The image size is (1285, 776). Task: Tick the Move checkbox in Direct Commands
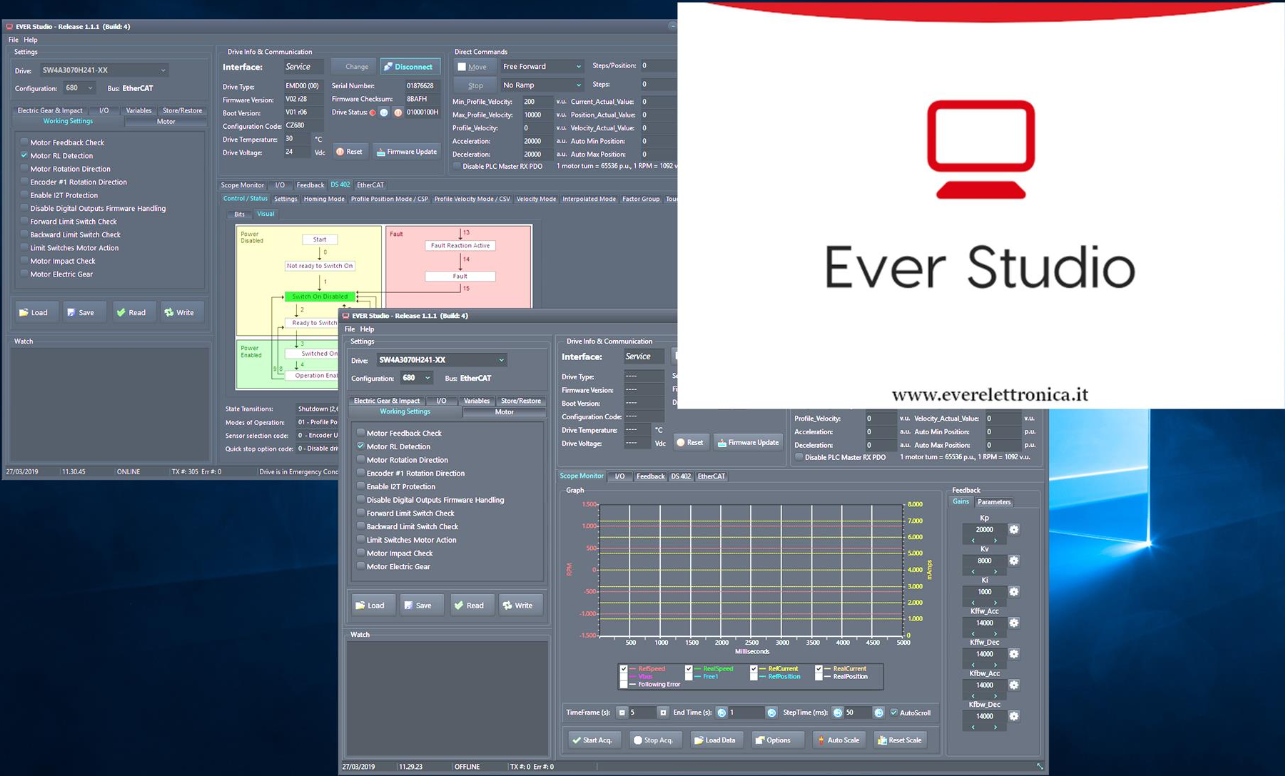coord(461,67)
